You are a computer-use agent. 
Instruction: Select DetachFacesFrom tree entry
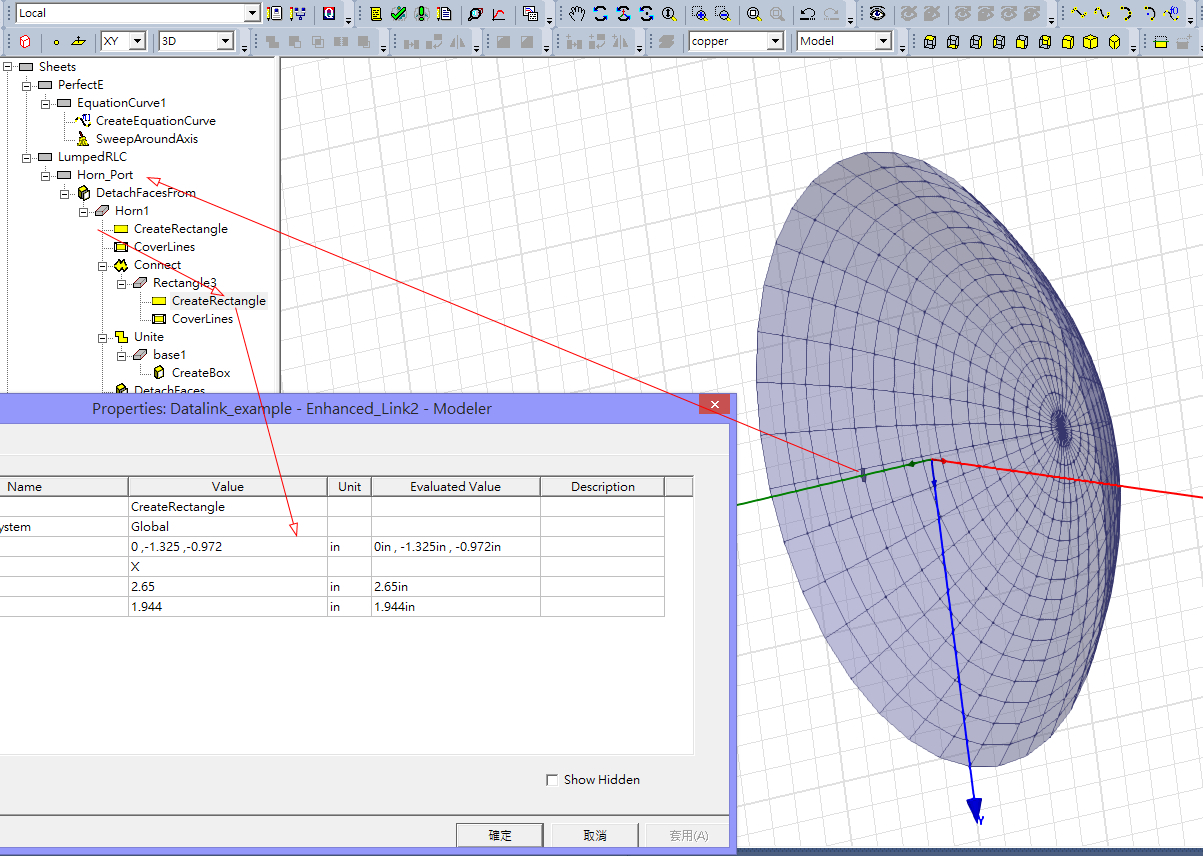146,193
